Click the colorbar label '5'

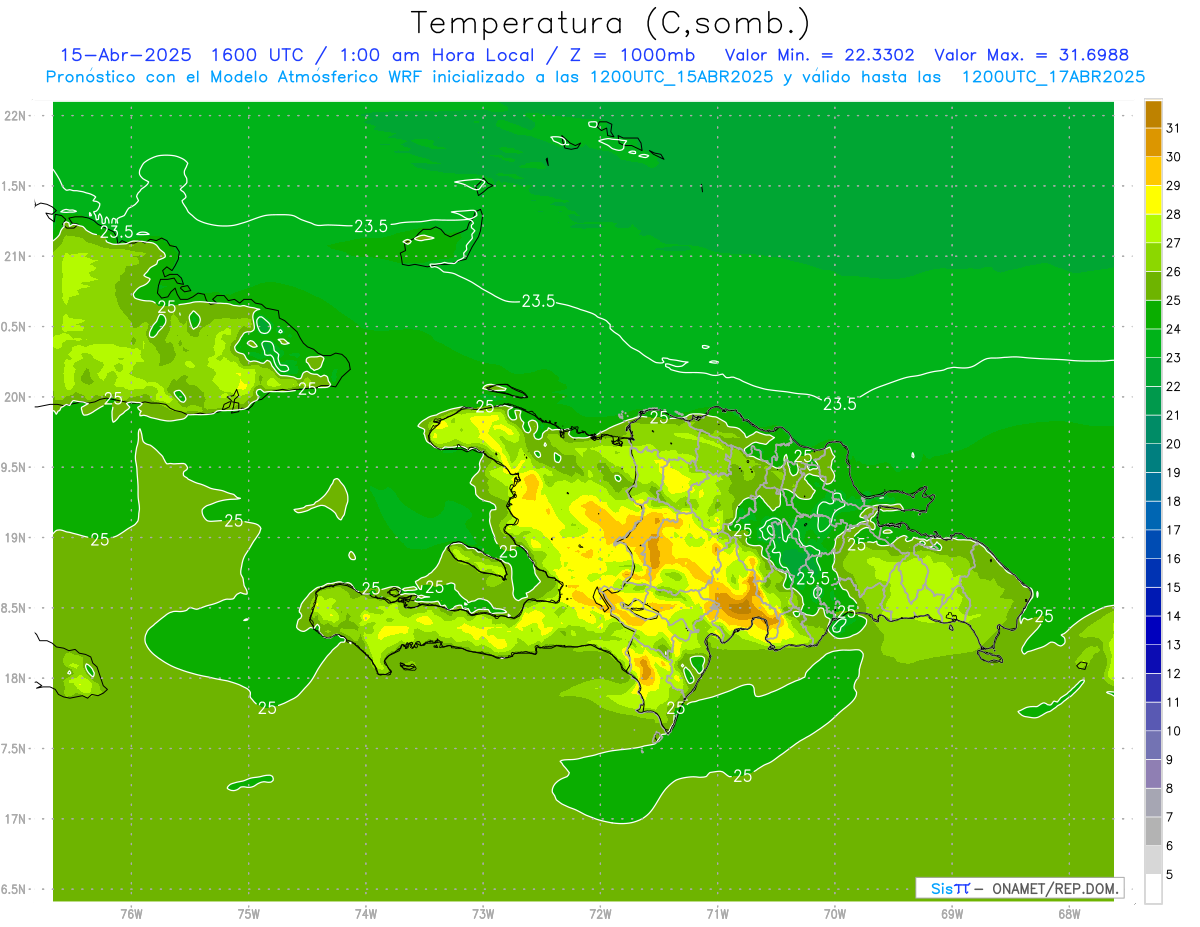coord(1170,875)
